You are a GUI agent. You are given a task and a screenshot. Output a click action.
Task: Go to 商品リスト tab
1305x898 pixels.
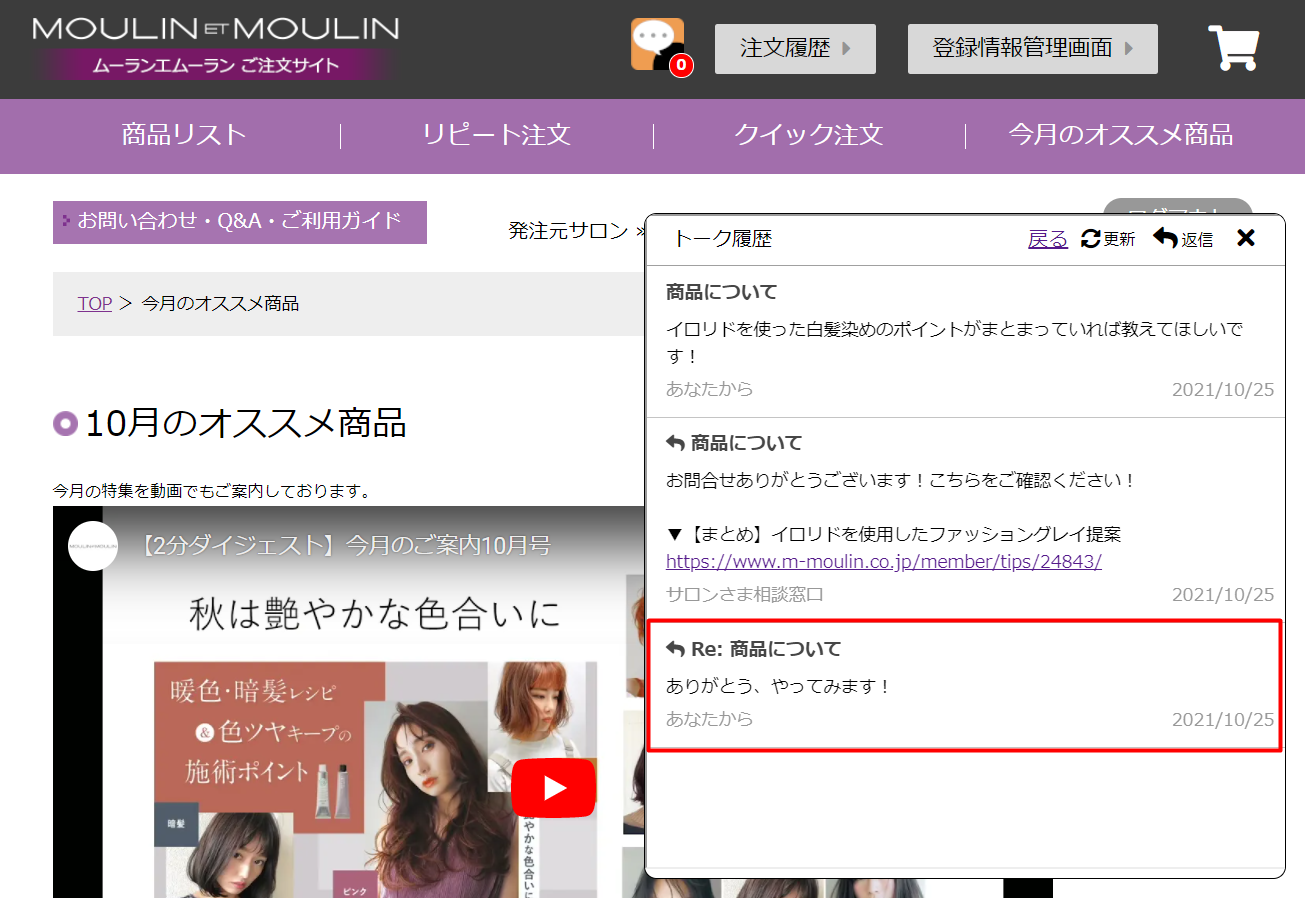point(184,135)
